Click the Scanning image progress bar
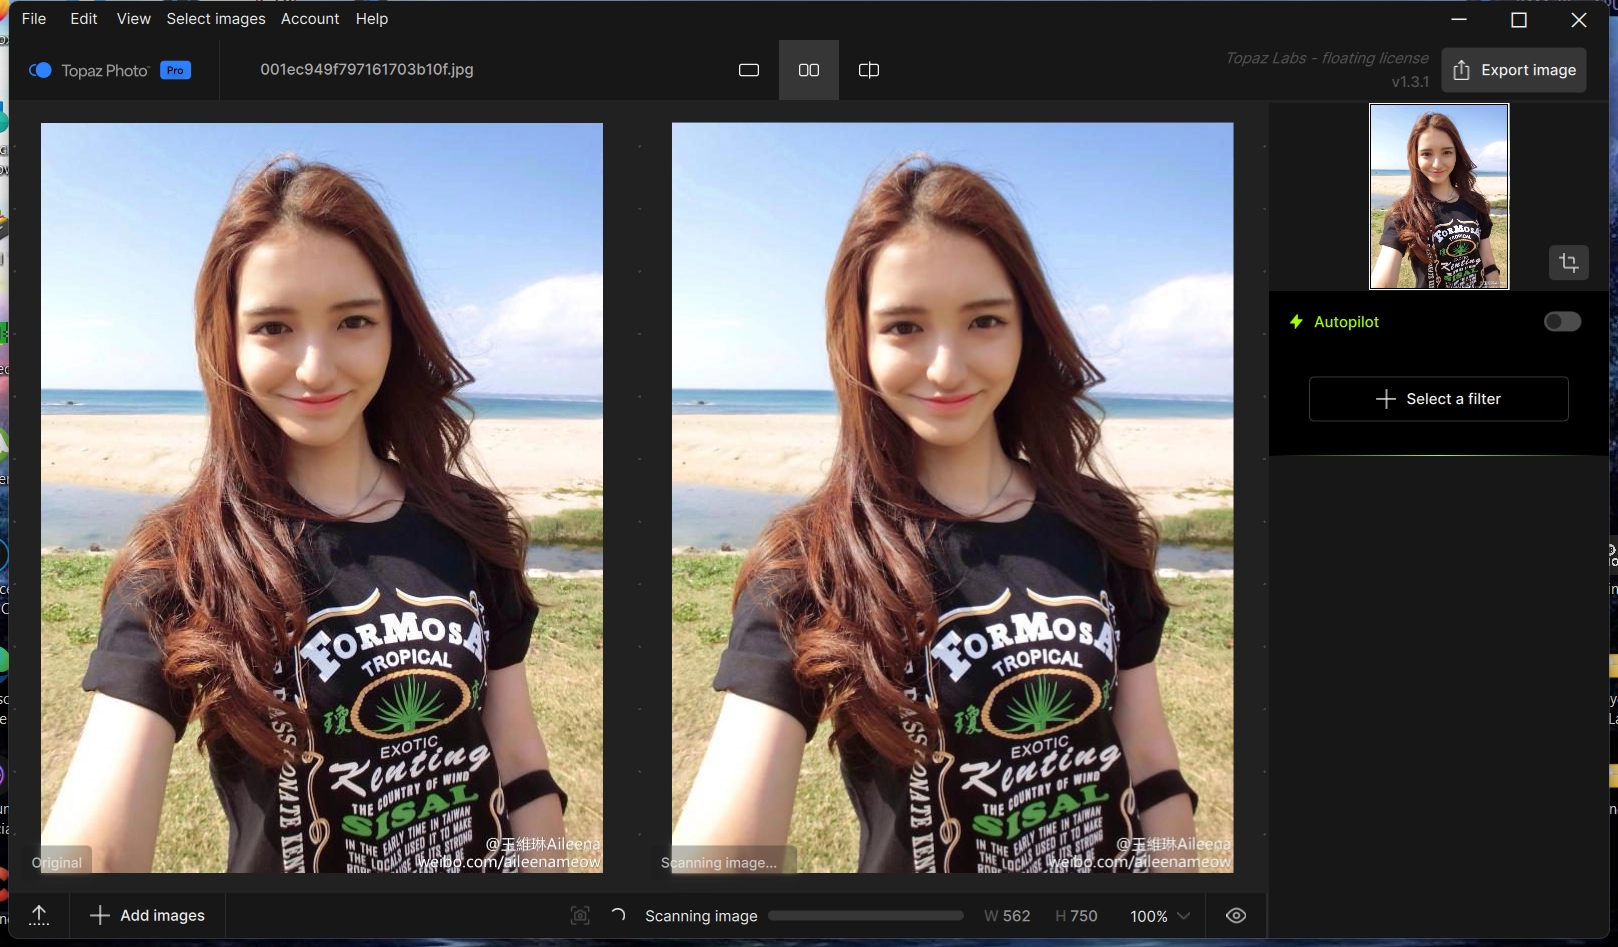This screenshot has width=1618, height=947. [x=866, y=916]
